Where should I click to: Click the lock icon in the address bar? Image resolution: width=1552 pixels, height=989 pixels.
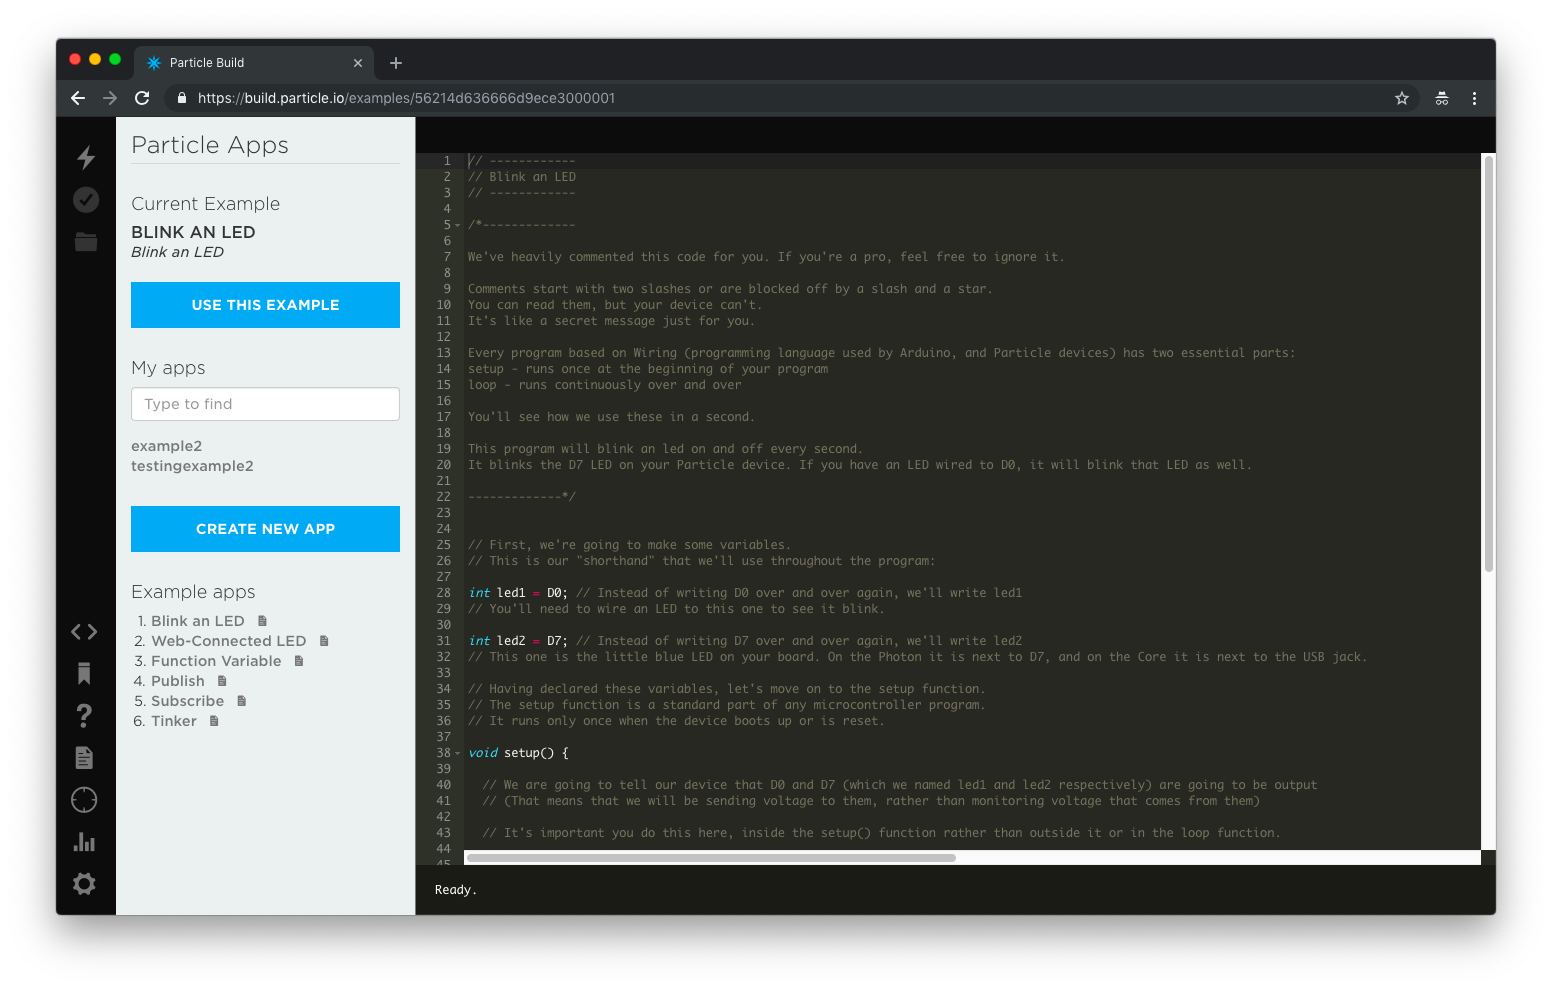182,98
